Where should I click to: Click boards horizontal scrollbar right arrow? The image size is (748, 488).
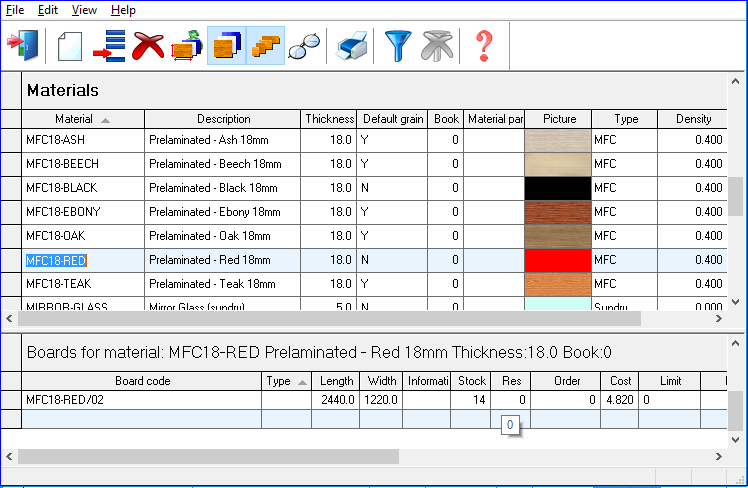[719, 457]
